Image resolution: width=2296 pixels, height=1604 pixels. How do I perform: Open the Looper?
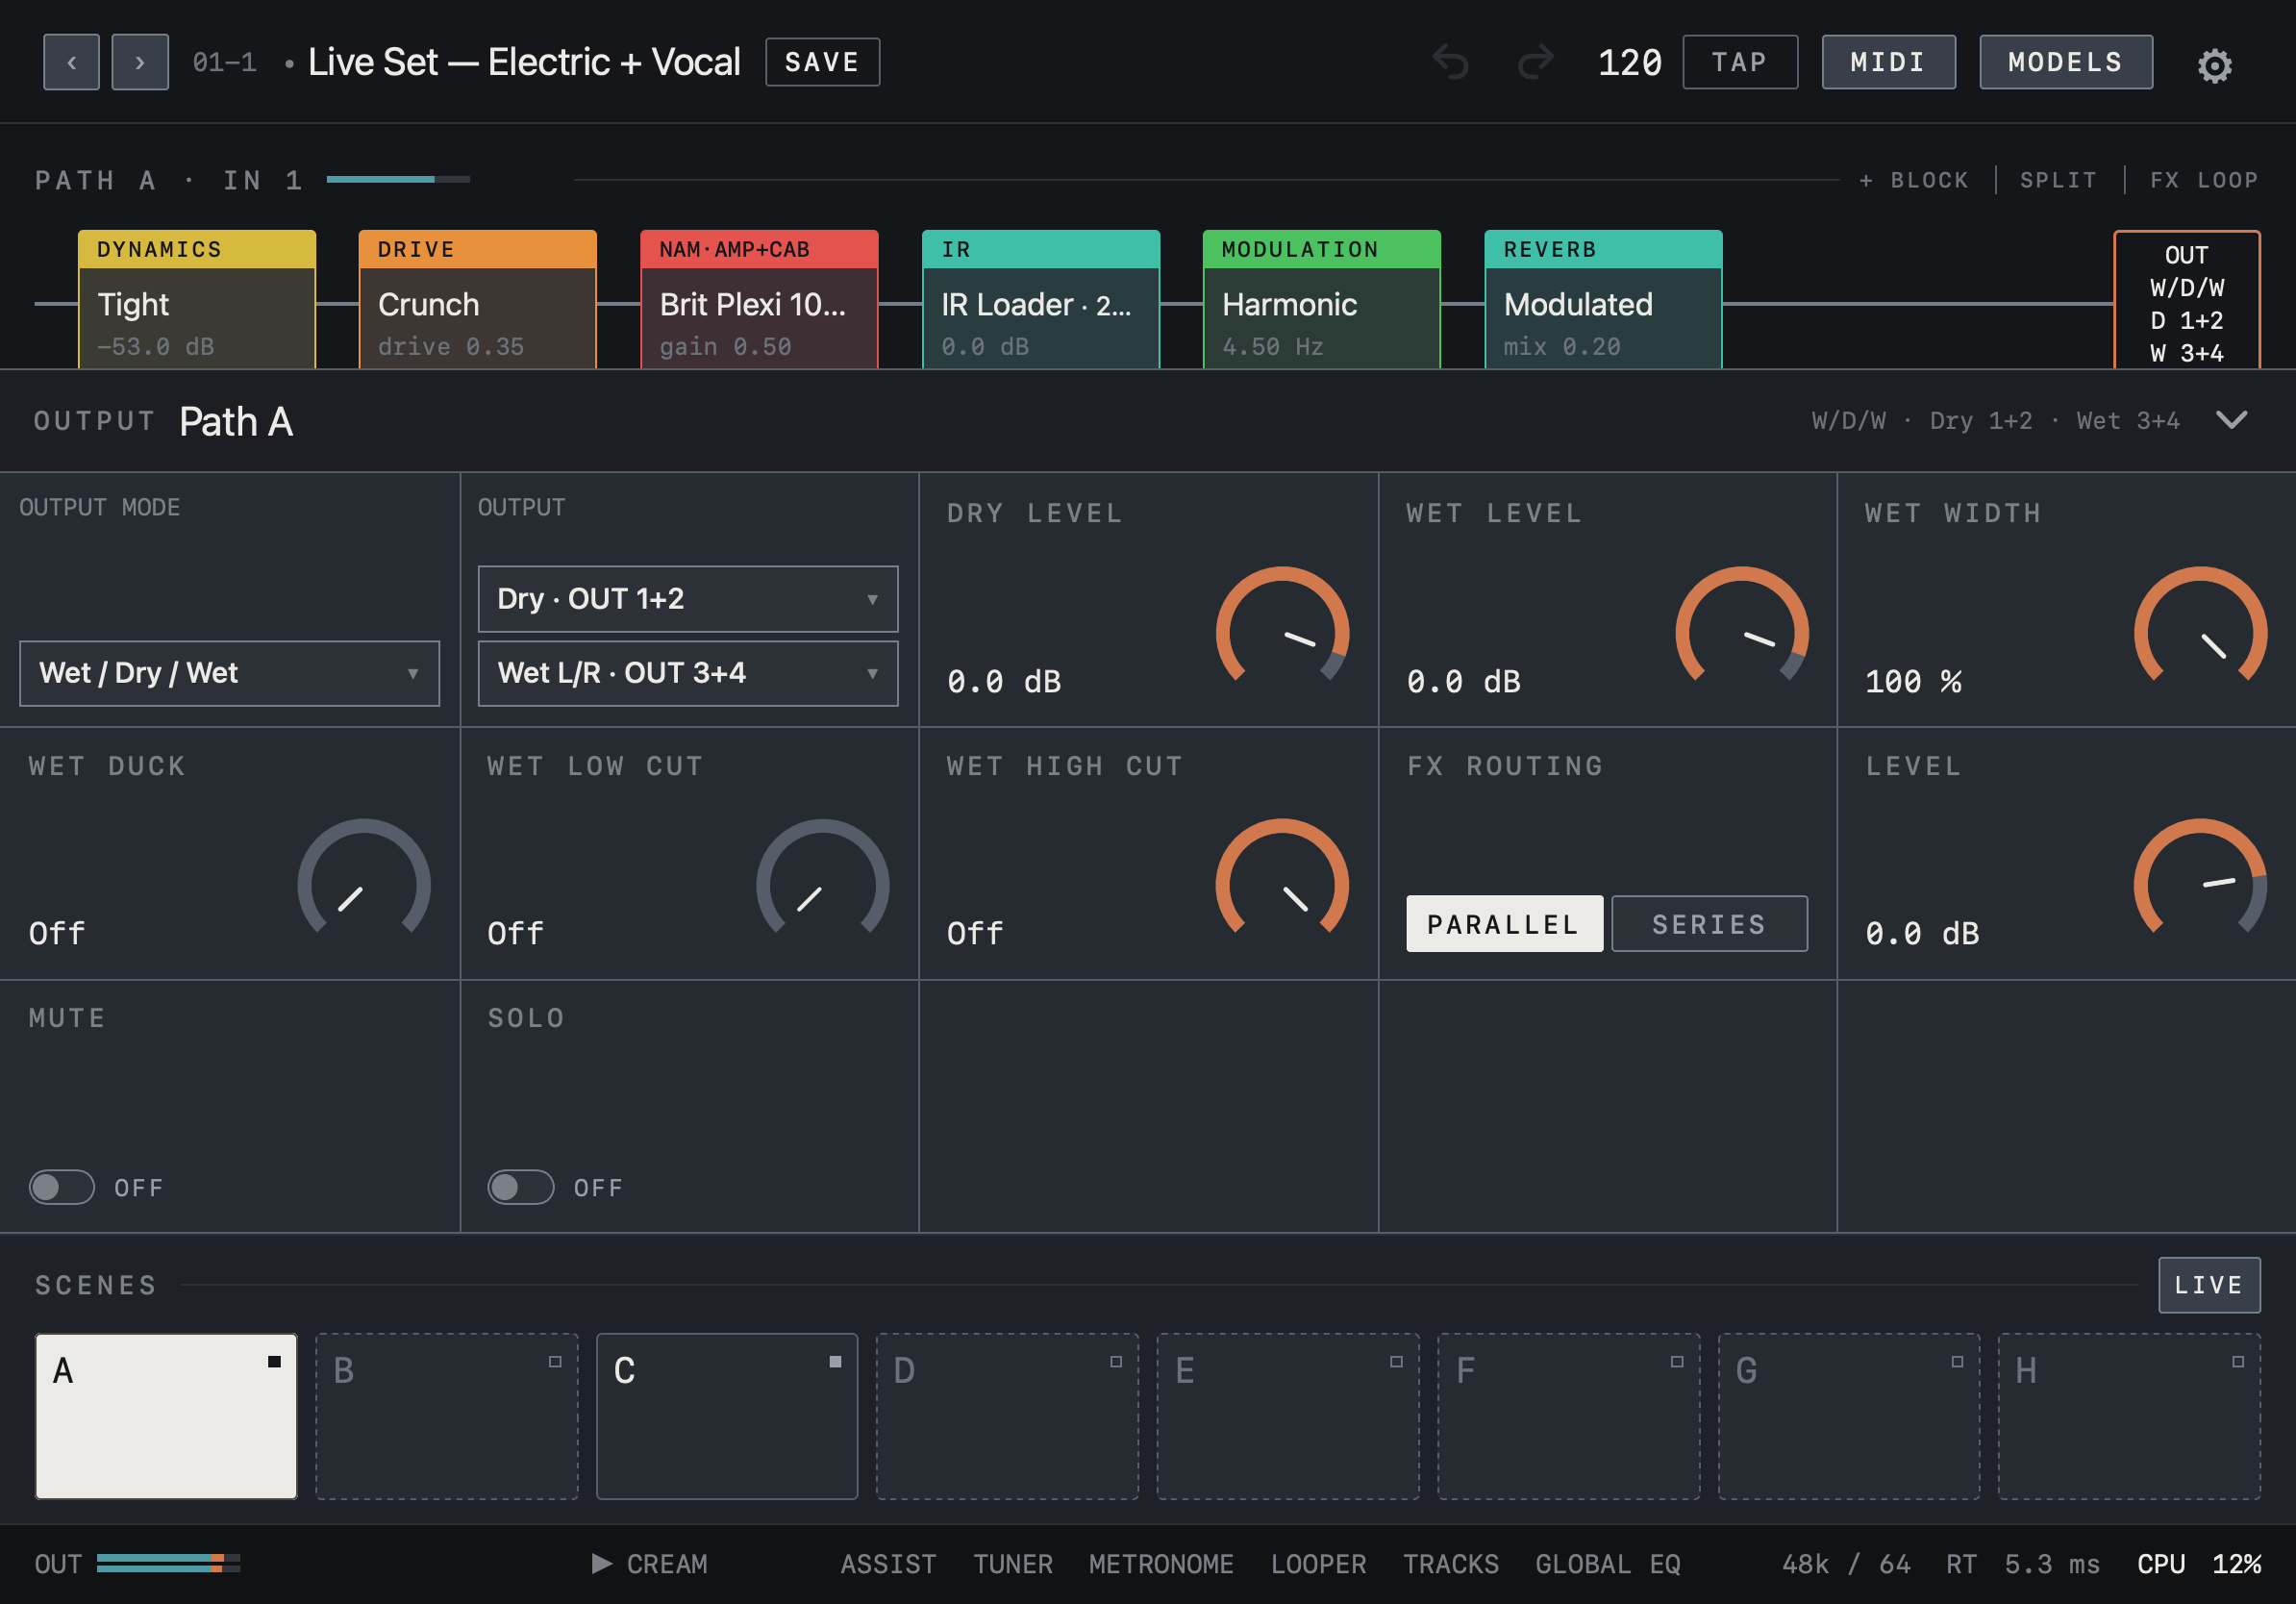coord(1318,1564)
